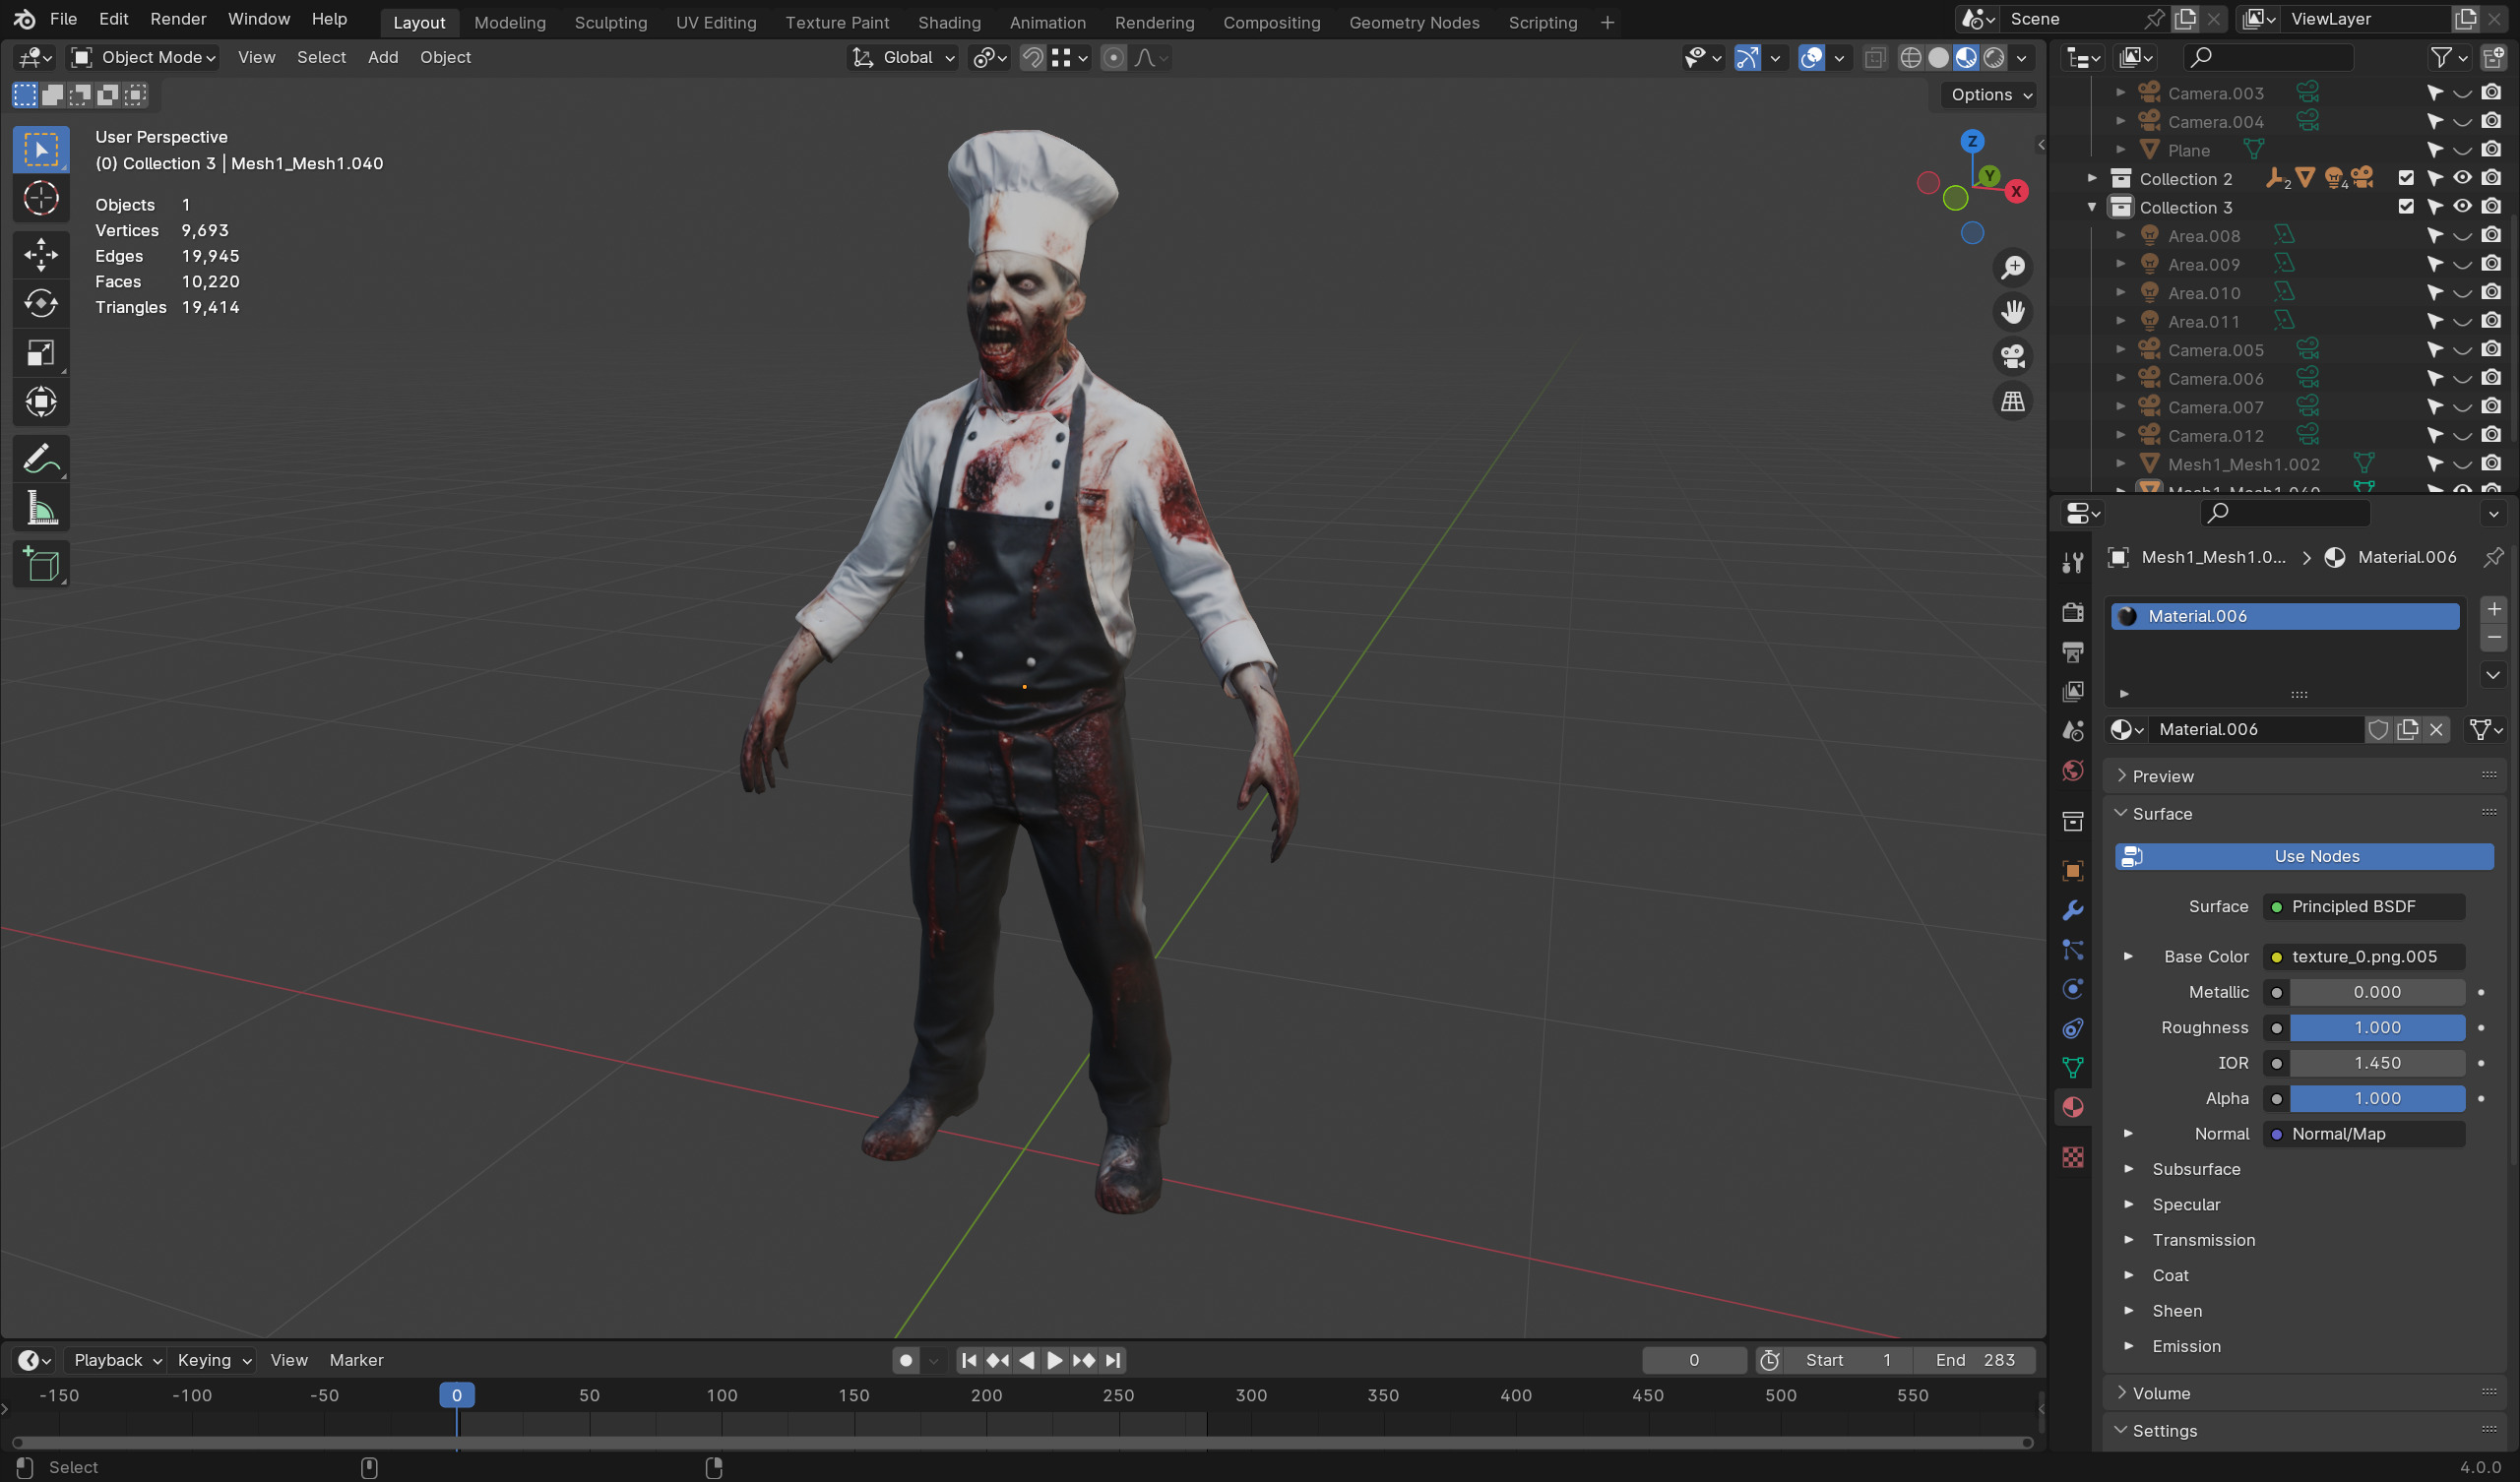
Task: Jump to the timeline end
Action: pyautogui.click(x=1112, y=1360)
